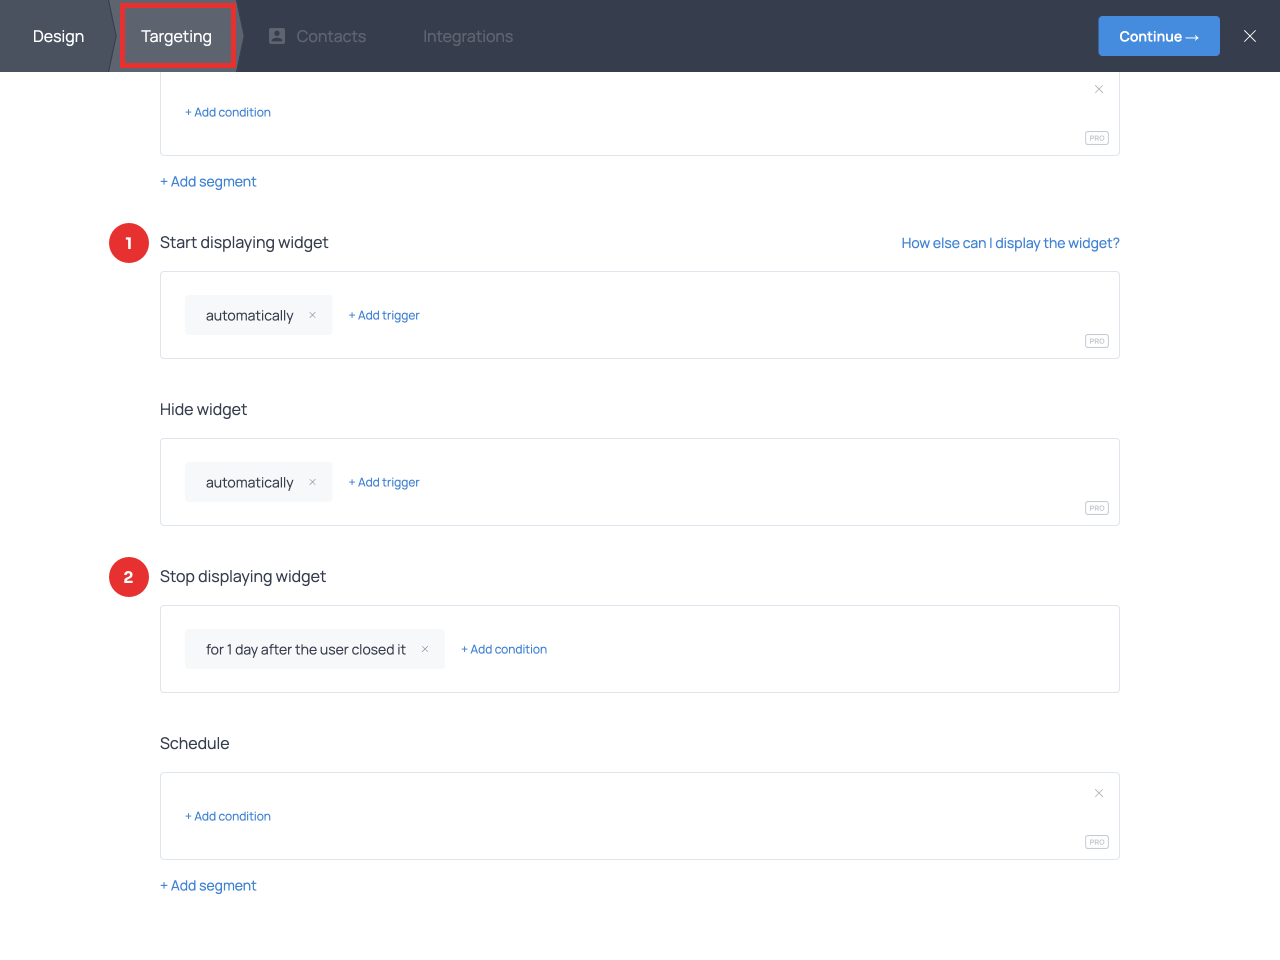Viewport: 1280px width, 960px height.
Task: Remove 'automatically' trigger under Start displaying widget
Action: 312,315
